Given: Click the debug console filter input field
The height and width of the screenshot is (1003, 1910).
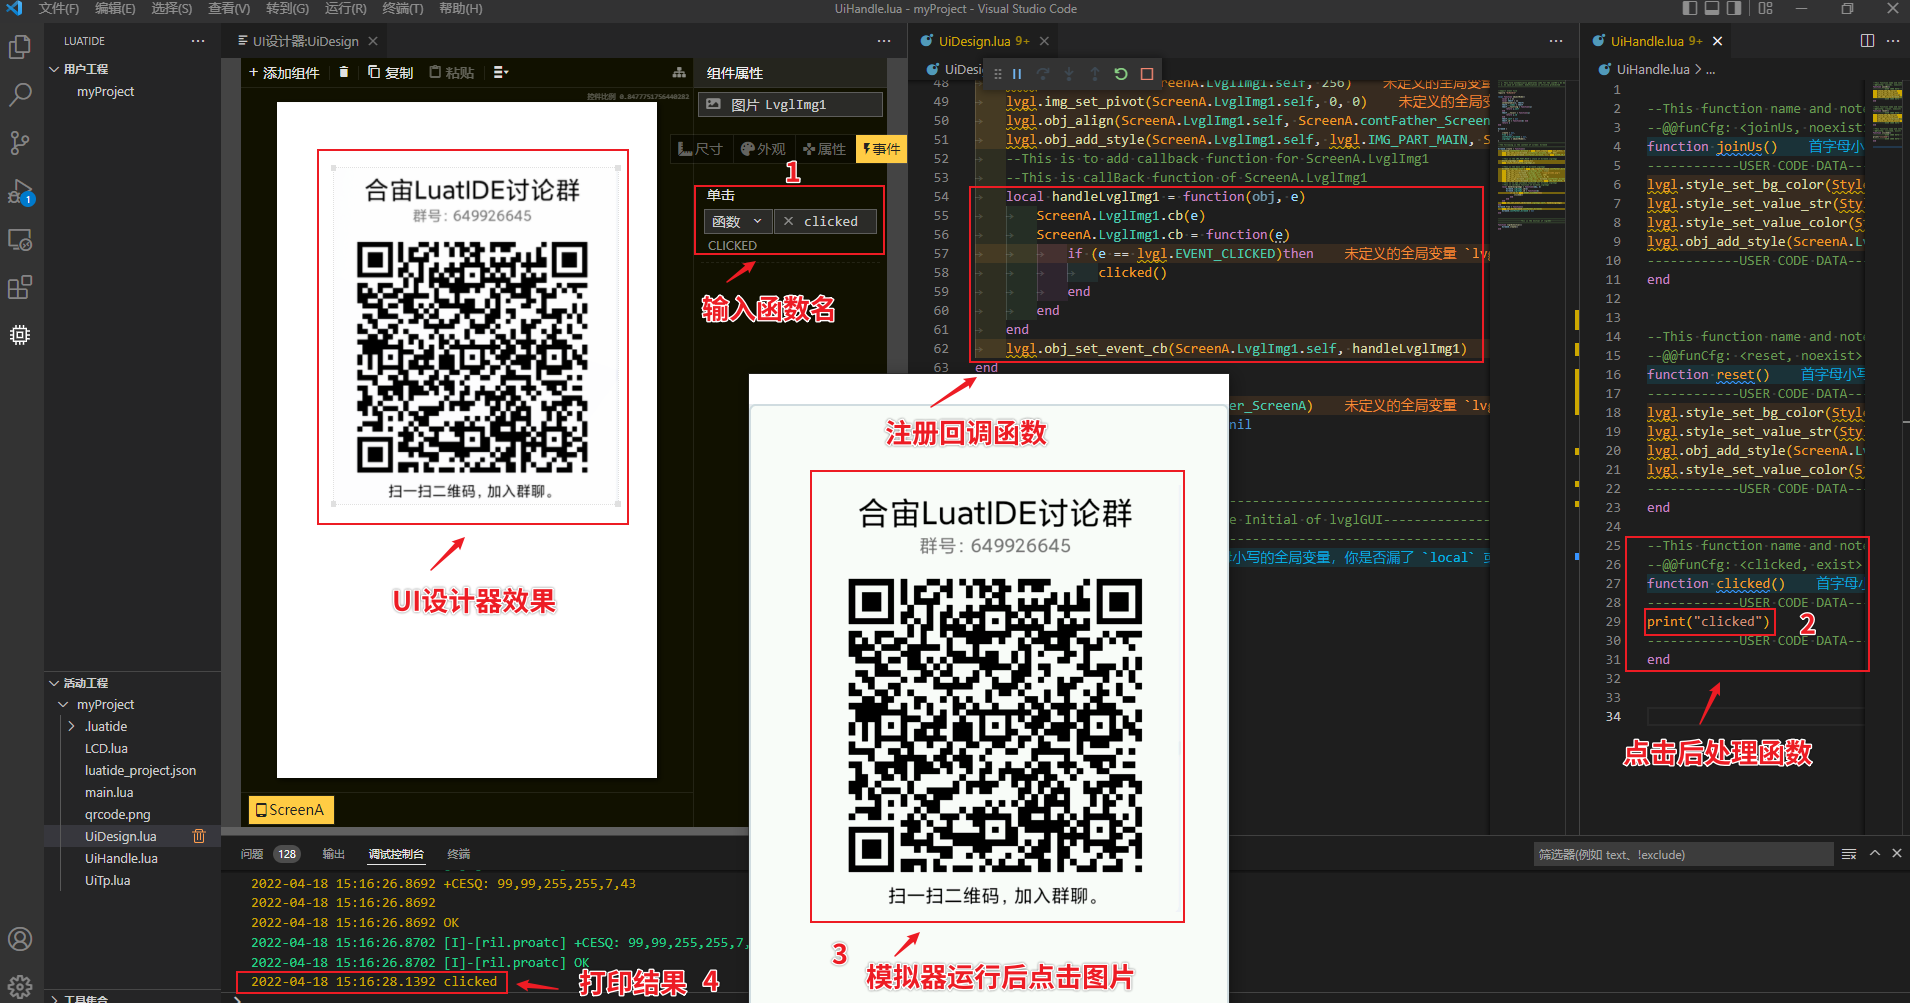Looking at the screenshot, I should pos(1683,855).
